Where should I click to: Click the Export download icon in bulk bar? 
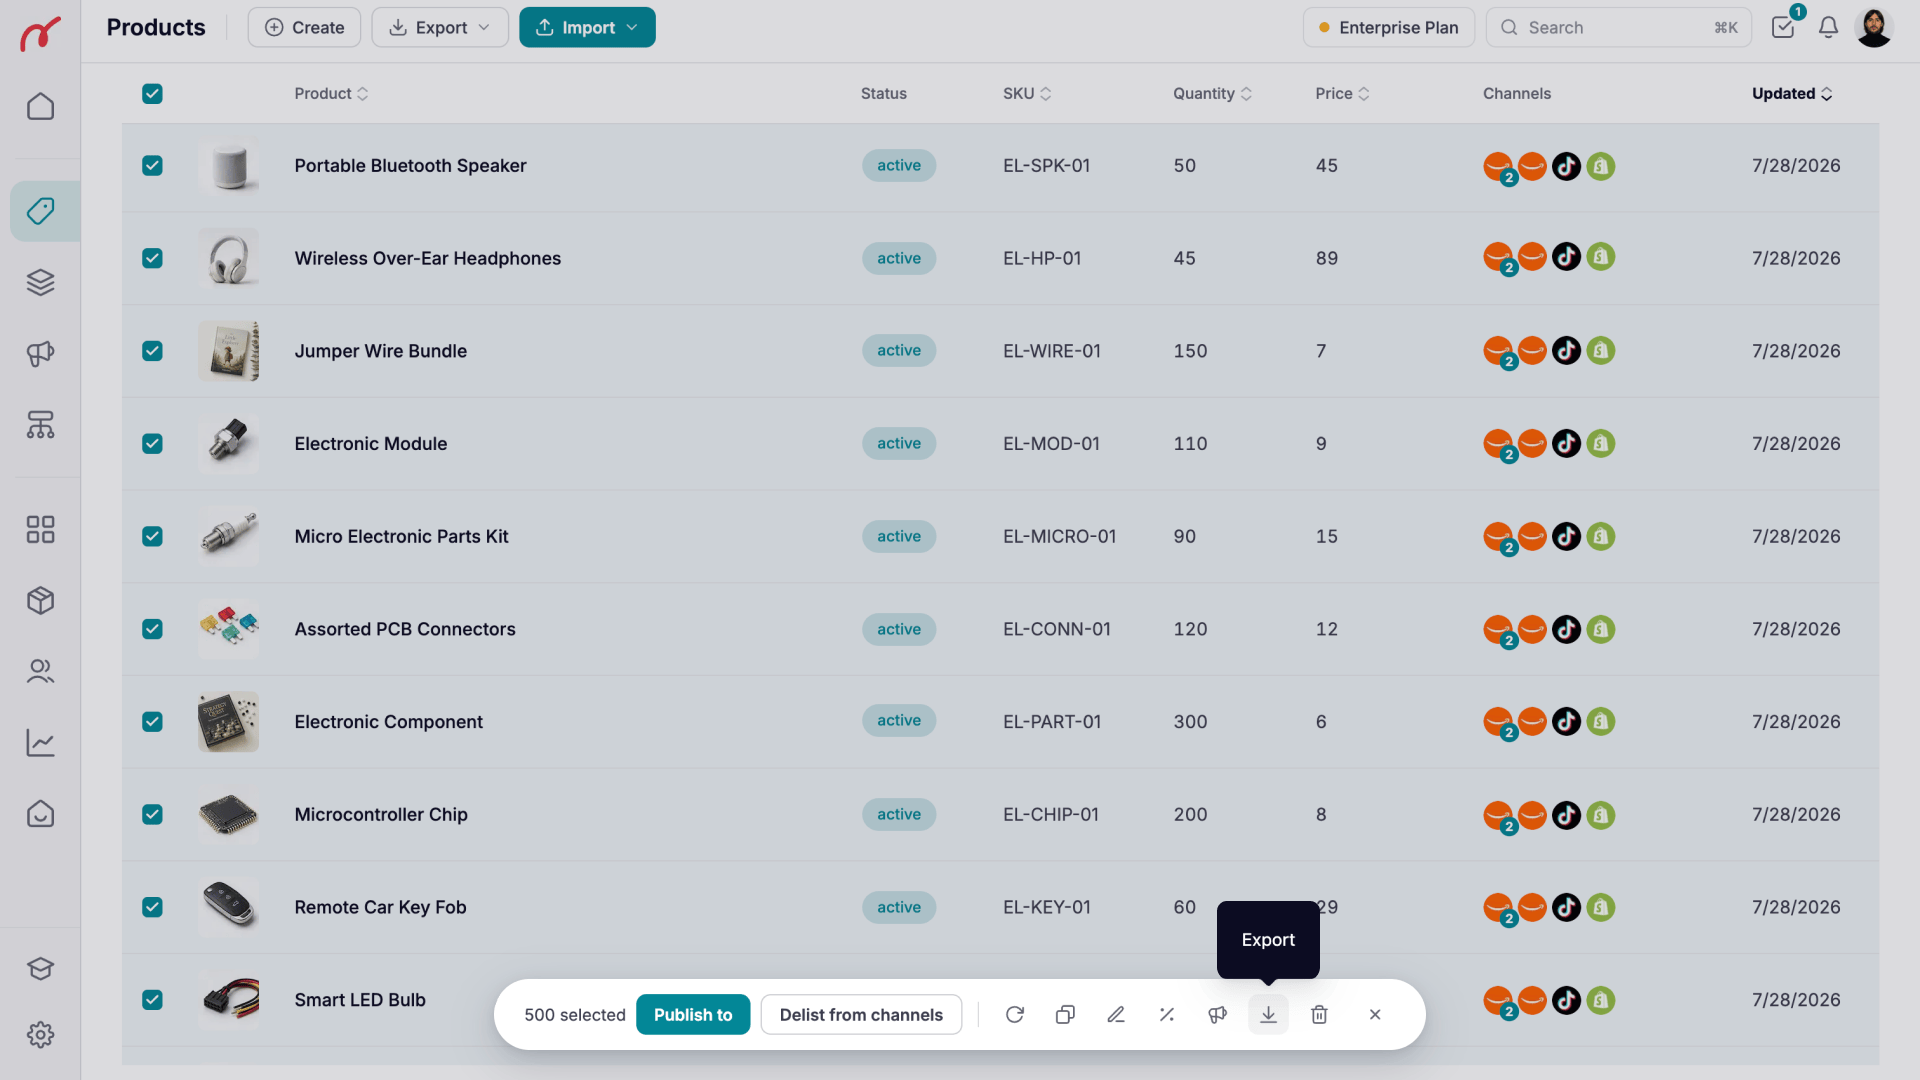[x=1268, y=1014]
